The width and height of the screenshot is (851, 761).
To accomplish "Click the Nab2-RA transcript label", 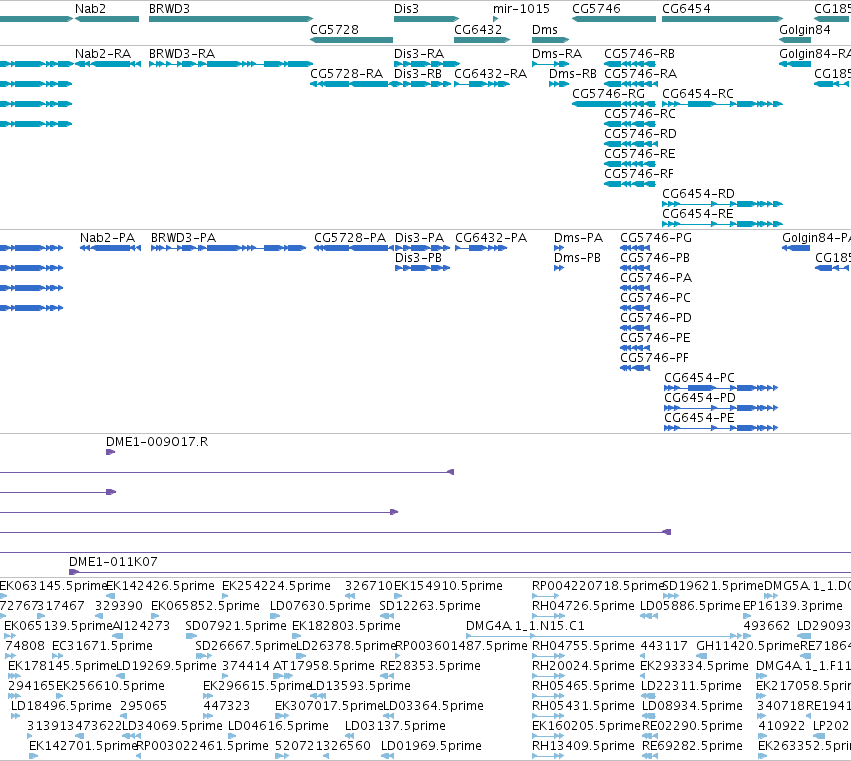I will pos(103,54).
